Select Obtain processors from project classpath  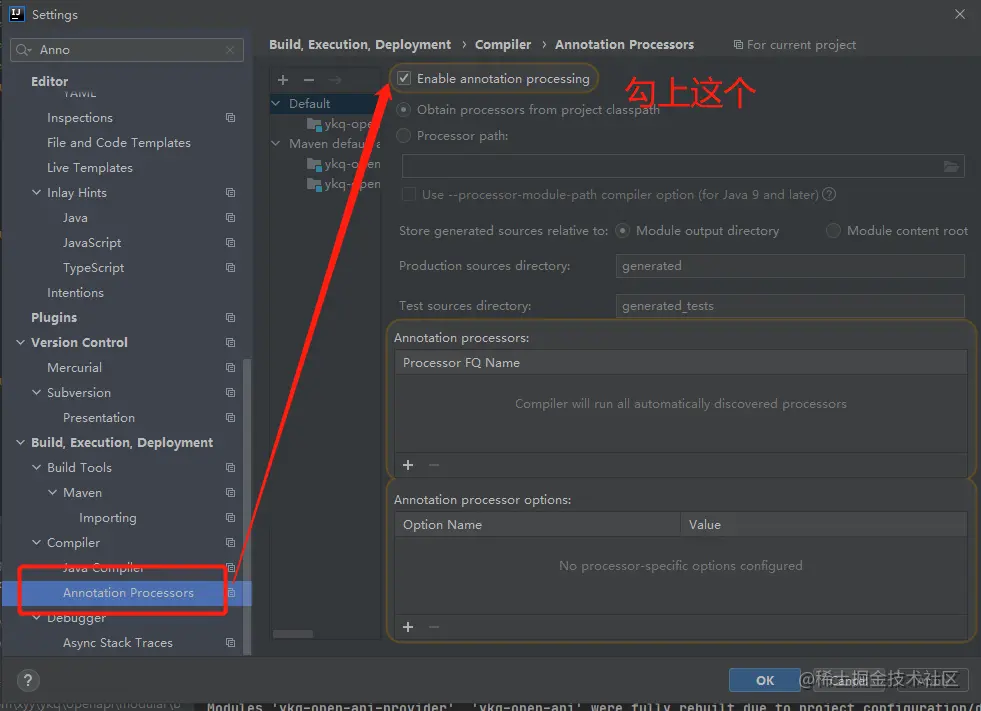(404, 110)
